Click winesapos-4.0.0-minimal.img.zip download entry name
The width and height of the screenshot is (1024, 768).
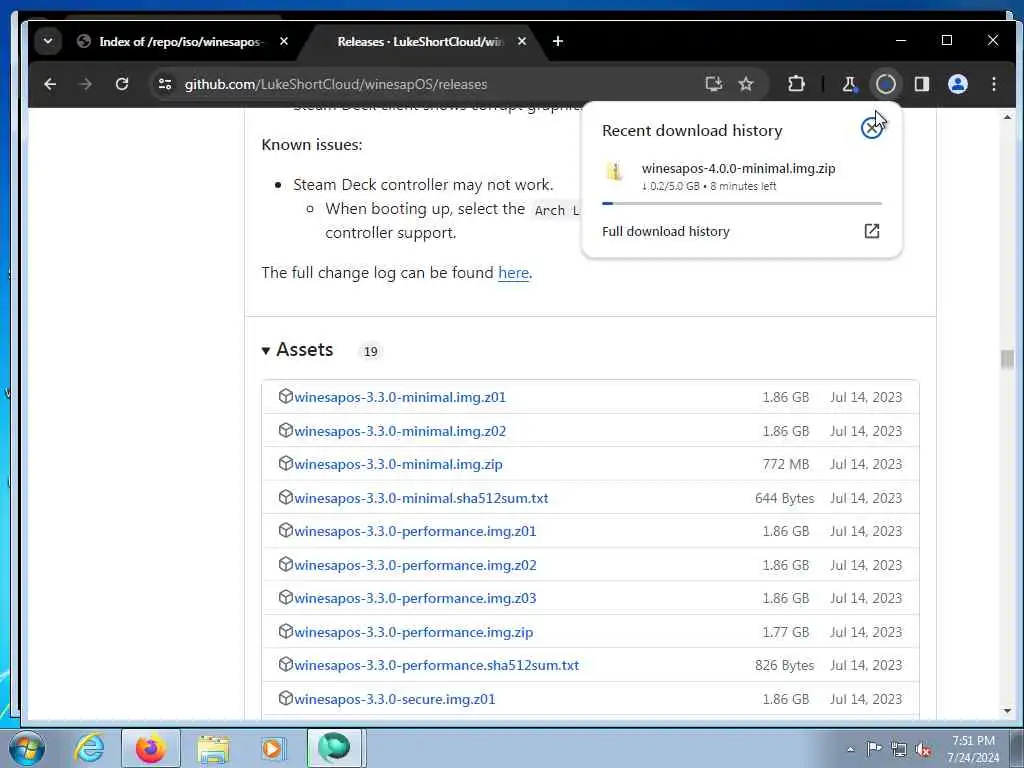click(x=738, y=168)
